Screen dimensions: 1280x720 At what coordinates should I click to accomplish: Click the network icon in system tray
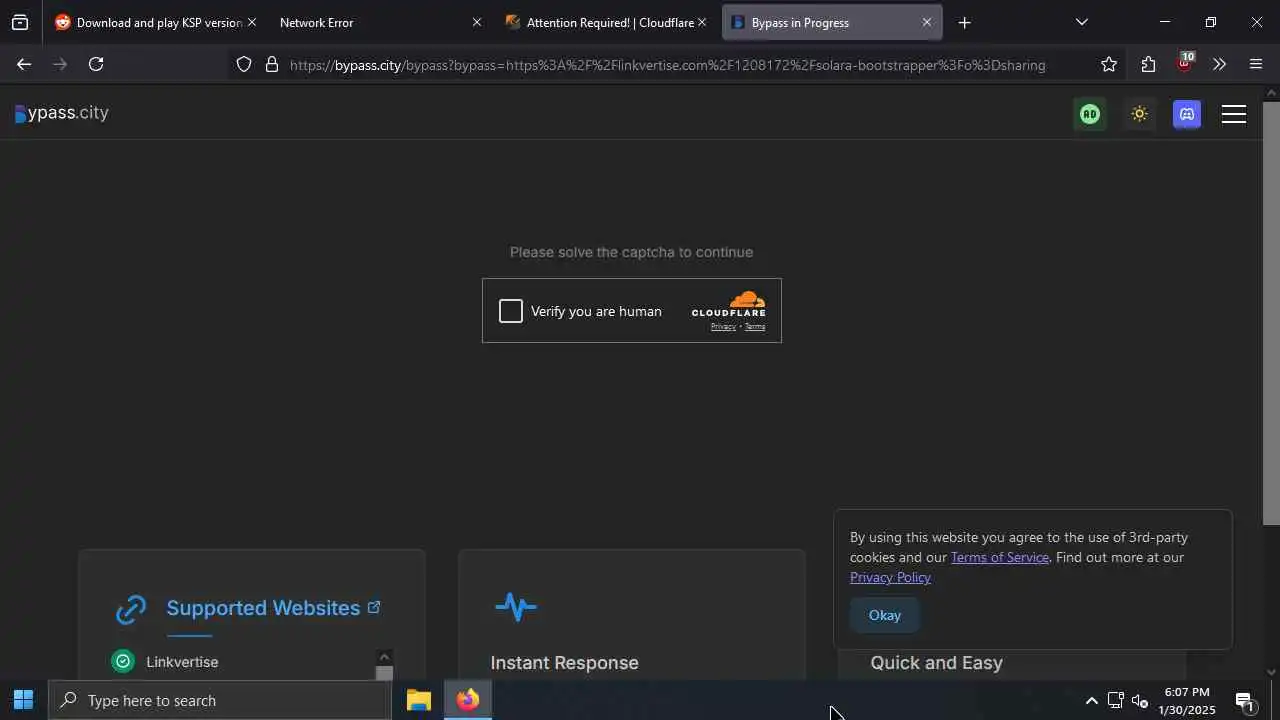(x=1115, y=701)
